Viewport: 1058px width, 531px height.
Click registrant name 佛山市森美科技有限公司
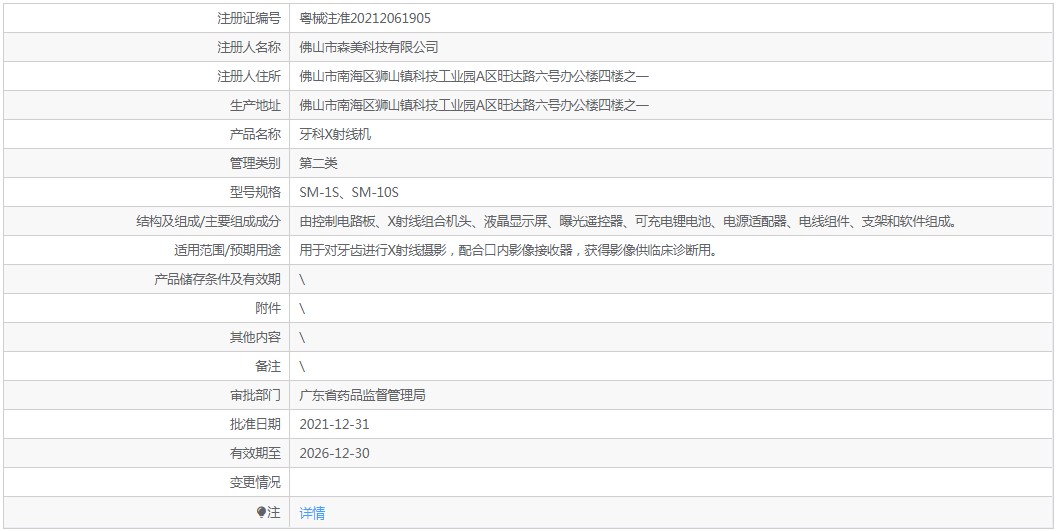(368, 47)
